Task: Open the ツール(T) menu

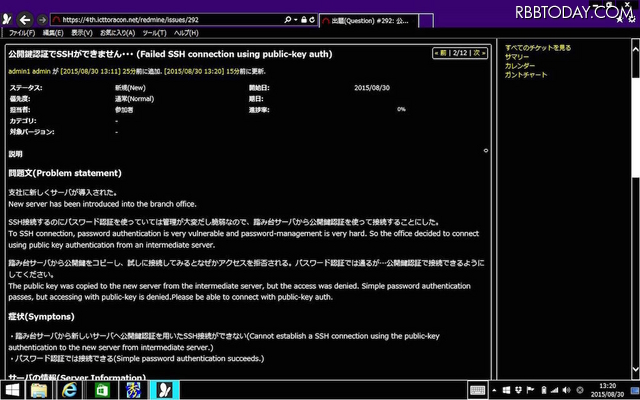Action: click(154, 33)
